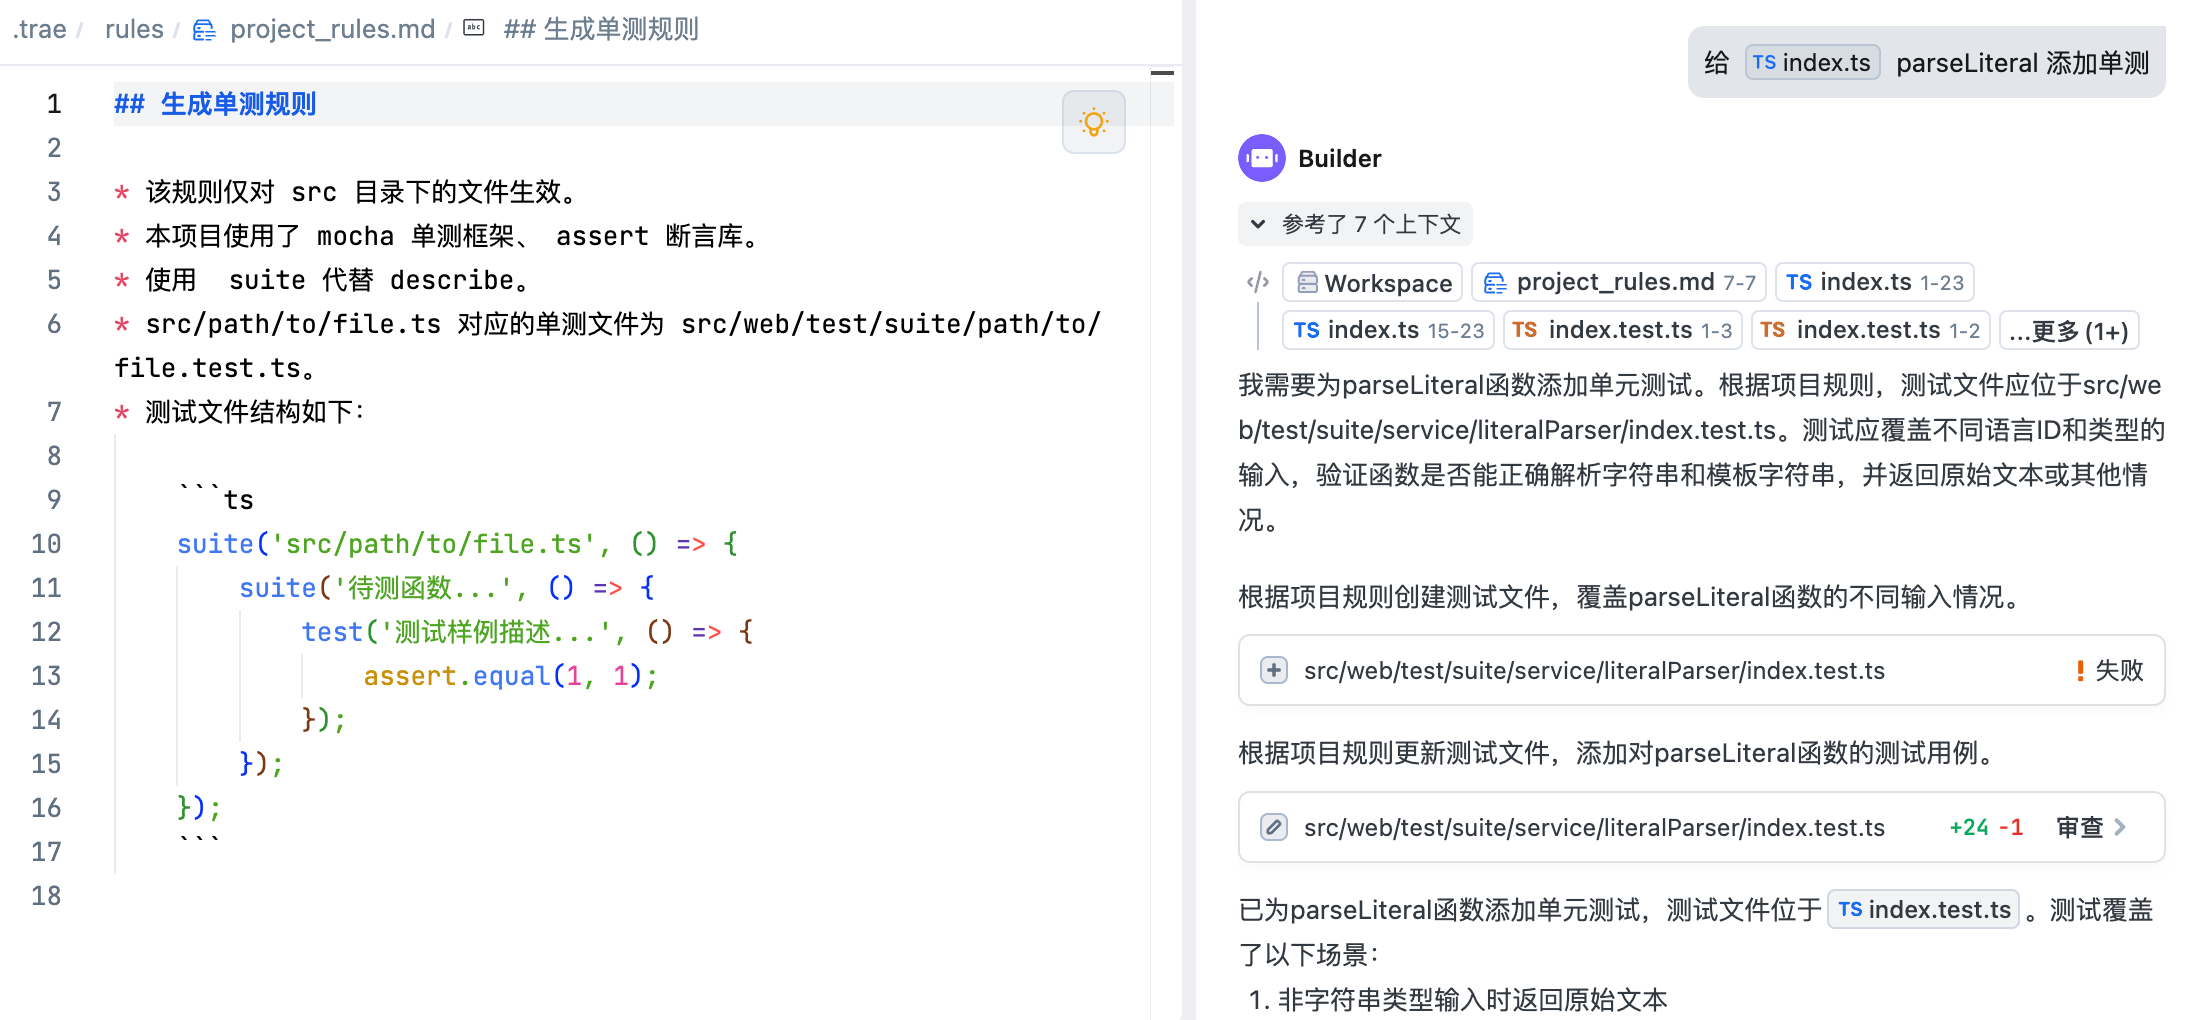The height and width of the screenshot is (1020, 2210).
Task: Click the ## 生成单测规则 breadcrumb item
Action: [601, 29]
